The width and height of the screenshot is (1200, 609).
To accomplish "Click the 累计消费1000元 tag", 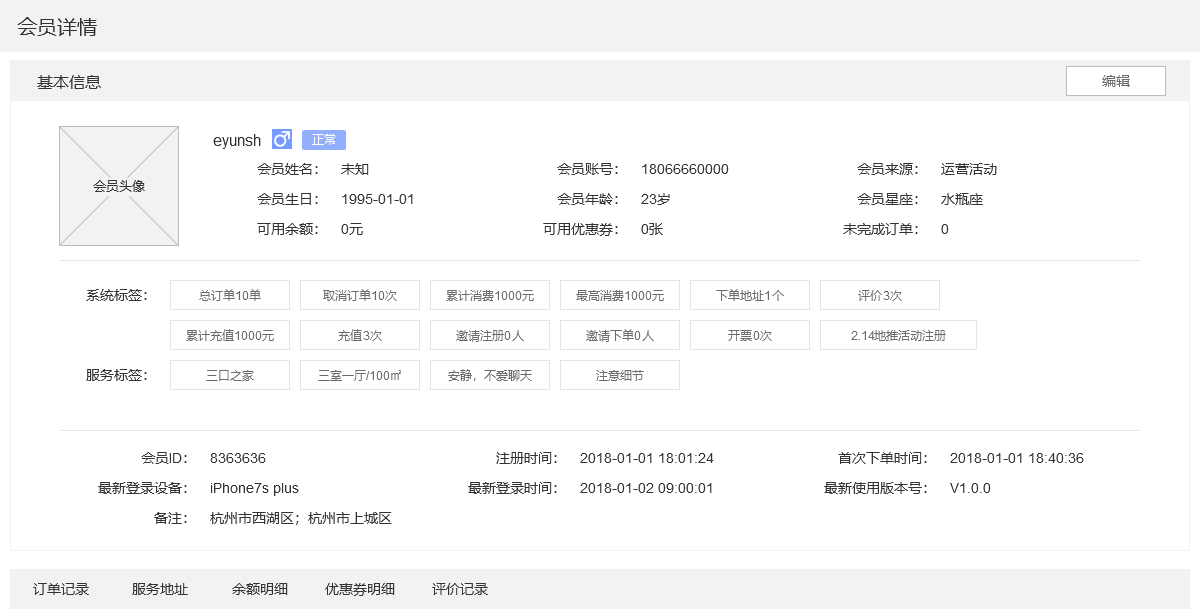I will 490,295.
